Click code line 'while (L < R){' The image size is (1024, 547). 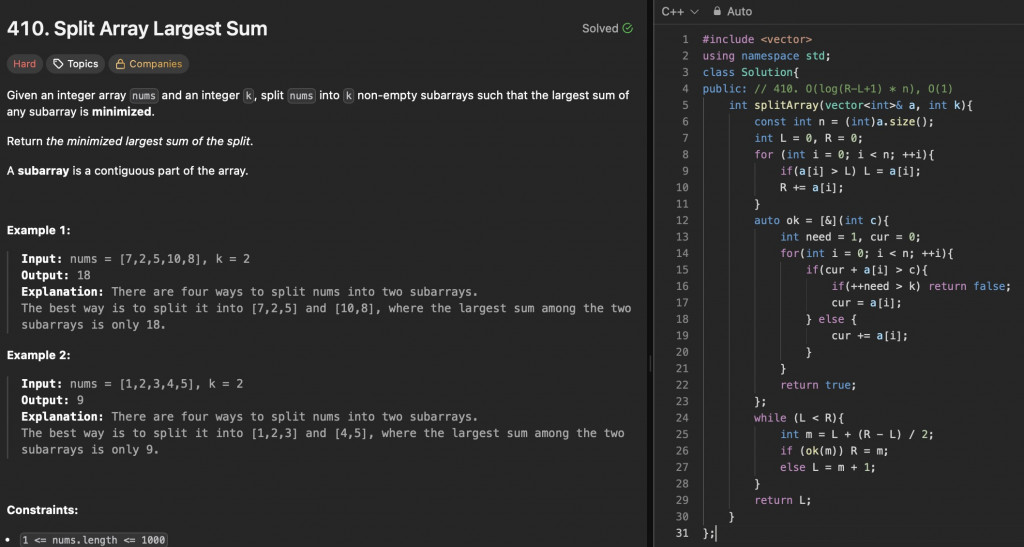(x=799, y=418)
